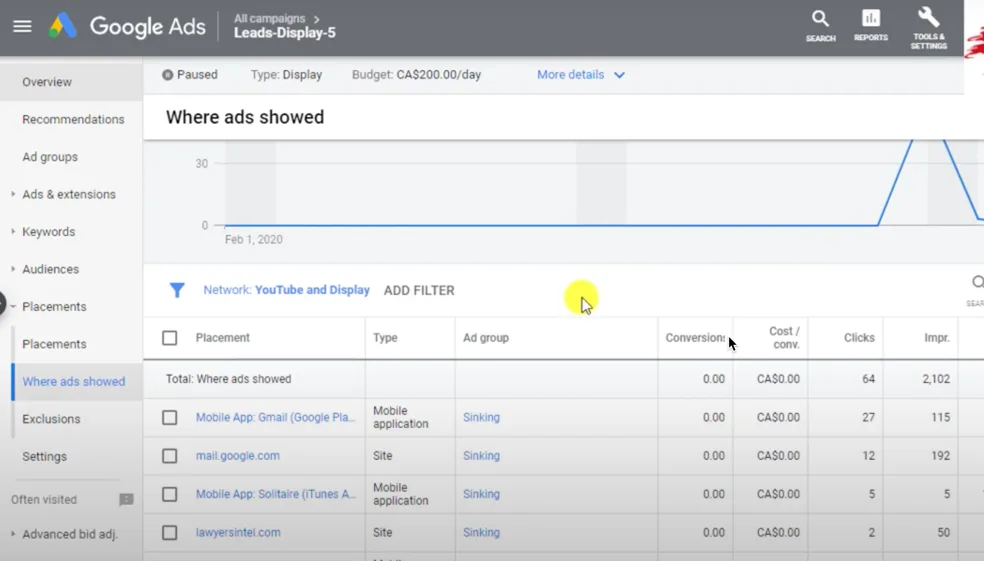Sort by the Placement column header
Screen dimensions: 984x561
pyautogui.click(x=223, y=338)
